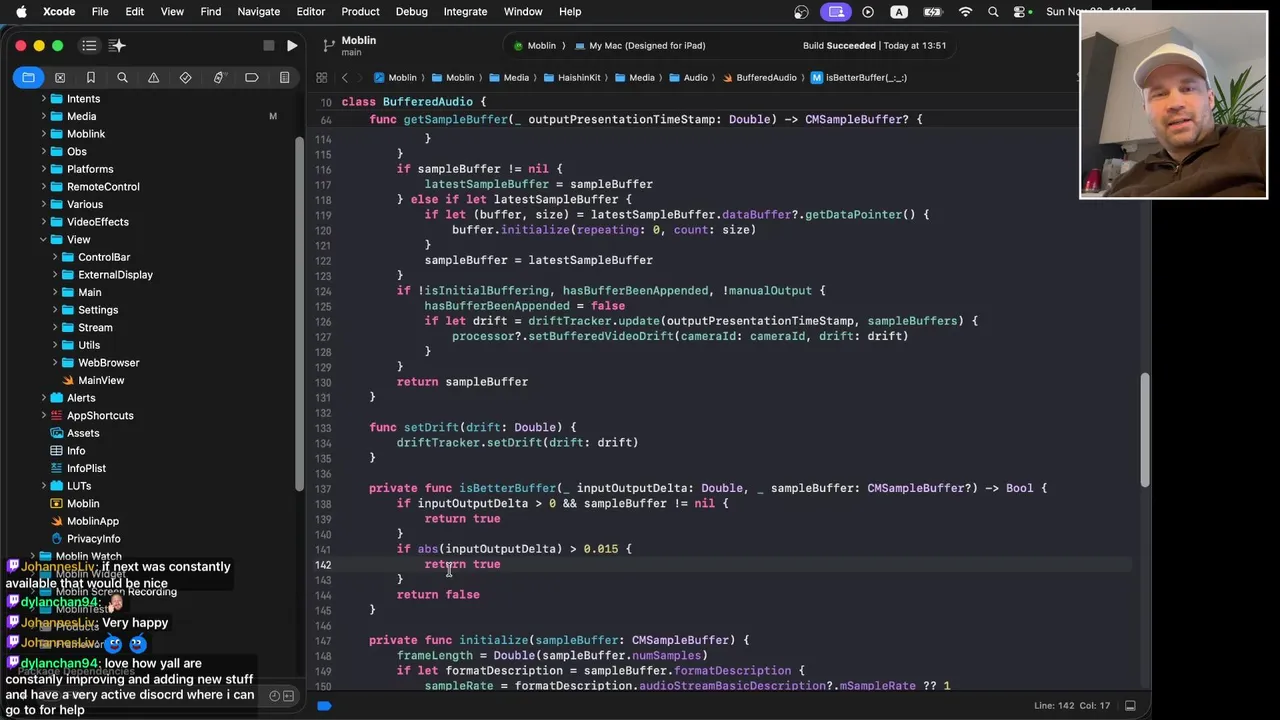Show the Debug navigator
This screenshot has height=720, width=1280.
tap(219, 77)
